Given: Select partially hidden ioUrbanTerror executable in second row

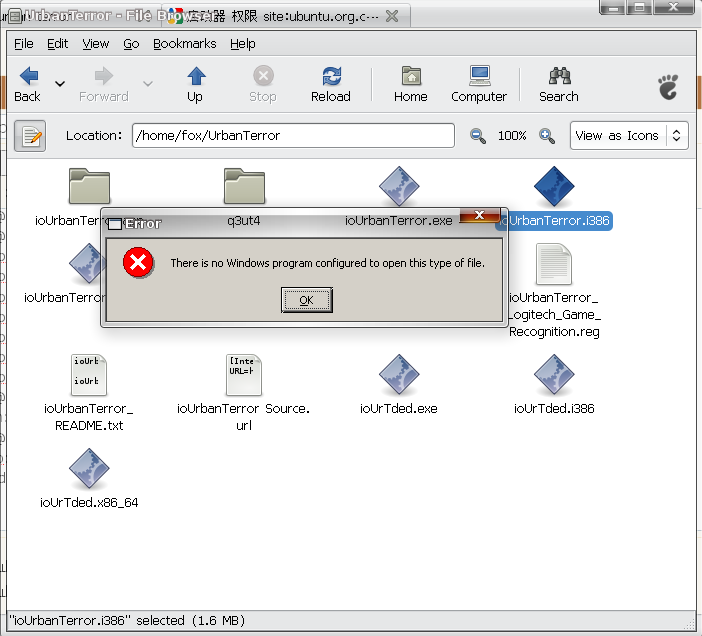Looking at the screenshot, I should pos(86,264).
